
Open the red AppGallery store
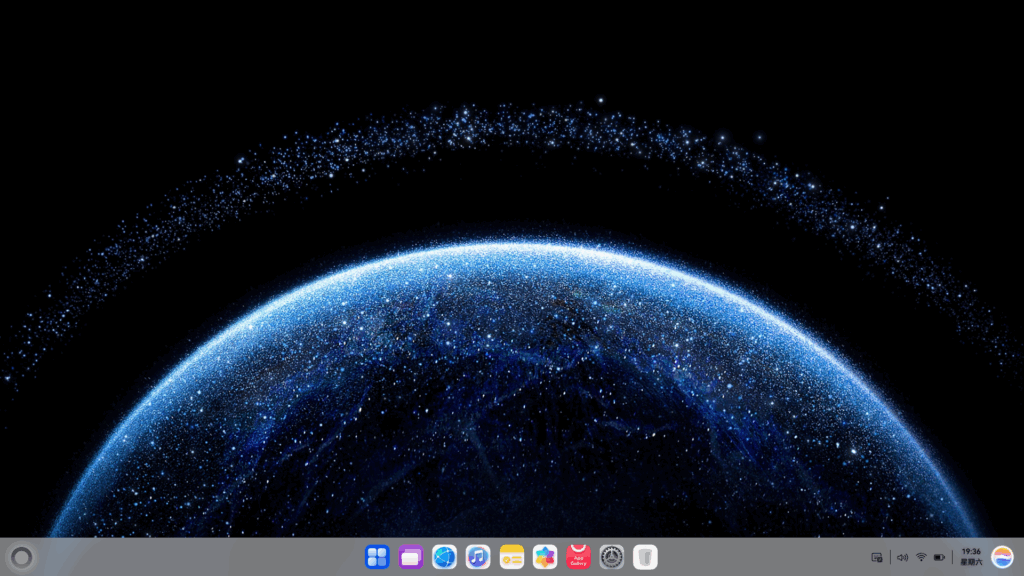[579, 557]
